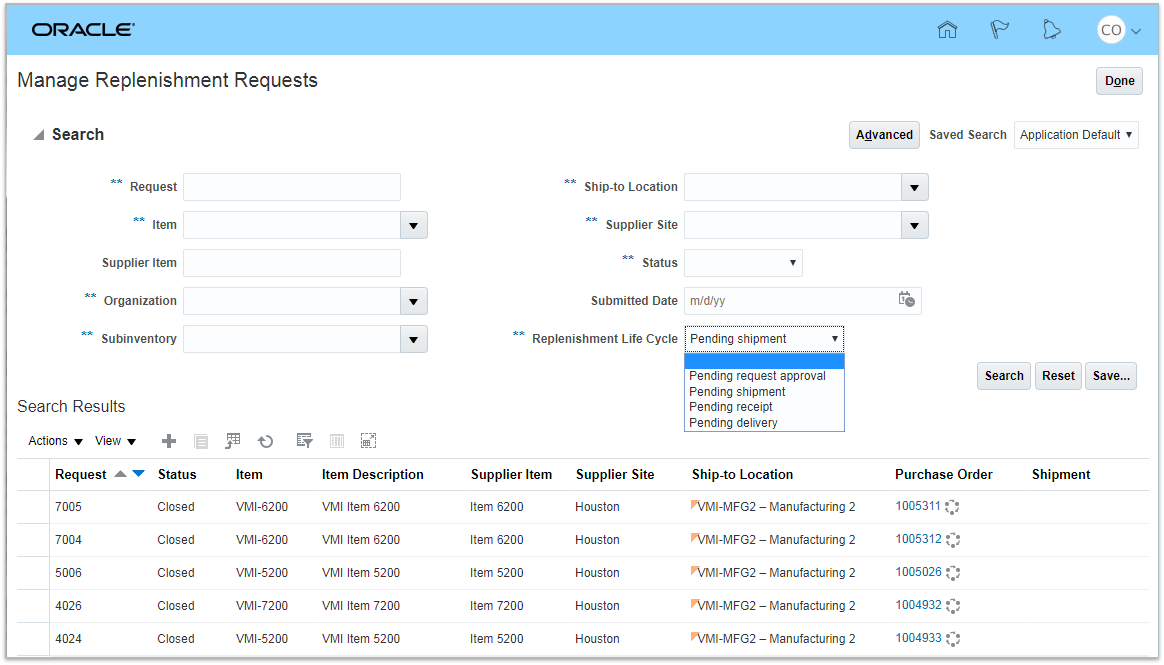Select the blank life cycle option
The width and height of the screenshot is (1164, 665).
[764, 361]
